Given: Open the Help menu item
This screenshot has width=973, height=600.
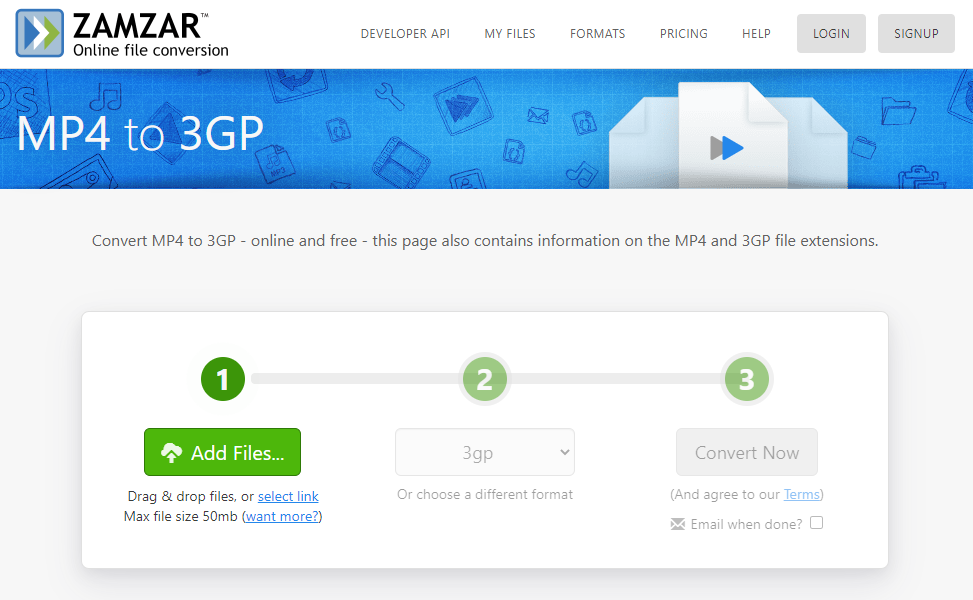Looking at the screenshot, I should pyautogui.click(x=756, y=34).
